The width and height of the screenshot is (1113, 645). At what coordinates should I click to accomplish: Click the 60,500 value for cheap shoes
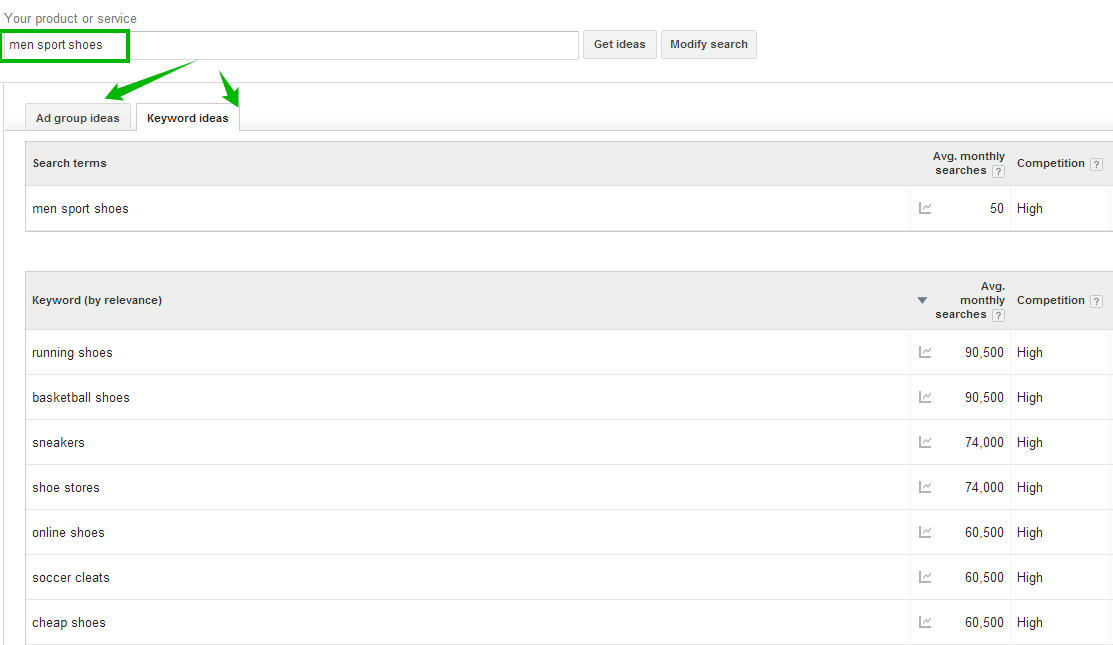click(984, 622)
